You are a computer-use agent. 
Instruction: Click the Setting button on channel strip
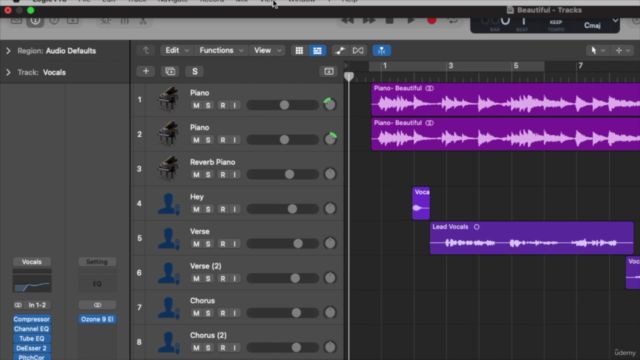tap(97, 262)
